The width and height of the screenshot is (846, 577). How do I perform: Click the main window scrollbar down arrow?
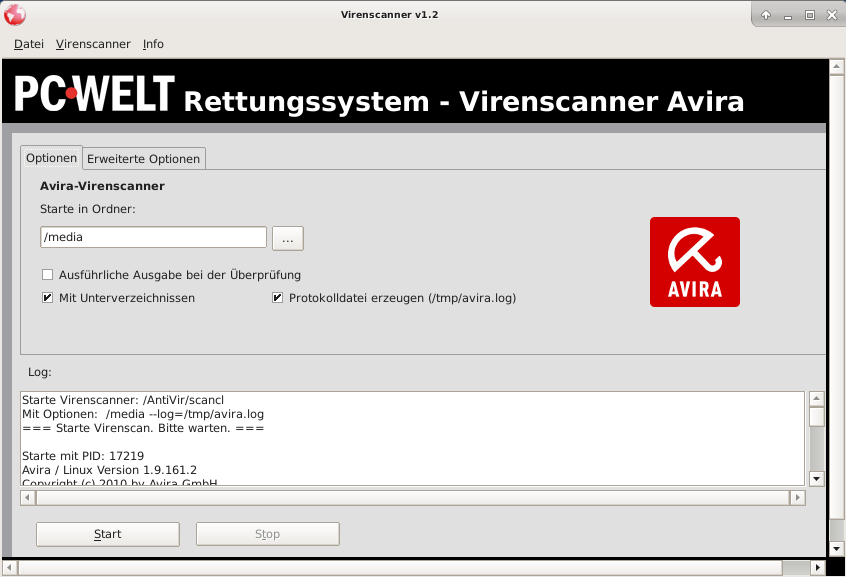(836, 549)
